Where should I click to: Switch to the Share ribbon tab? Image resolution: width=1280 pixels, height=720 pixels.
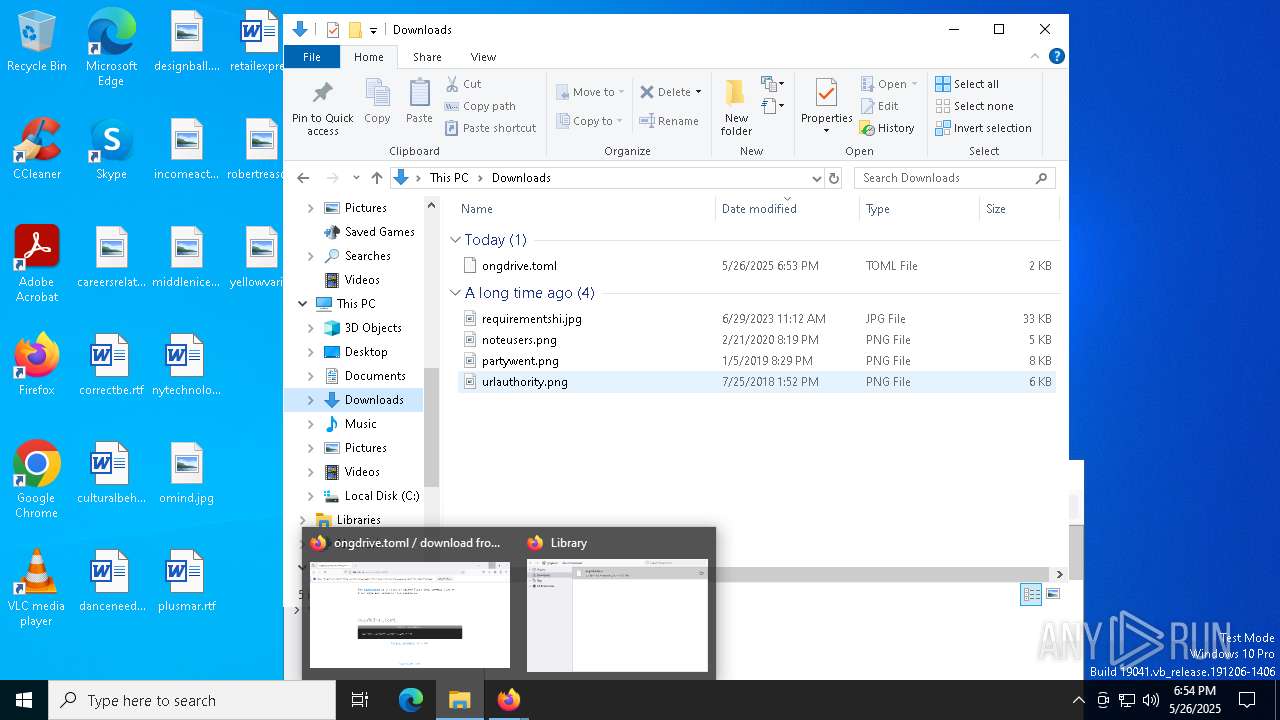point(427,57)
